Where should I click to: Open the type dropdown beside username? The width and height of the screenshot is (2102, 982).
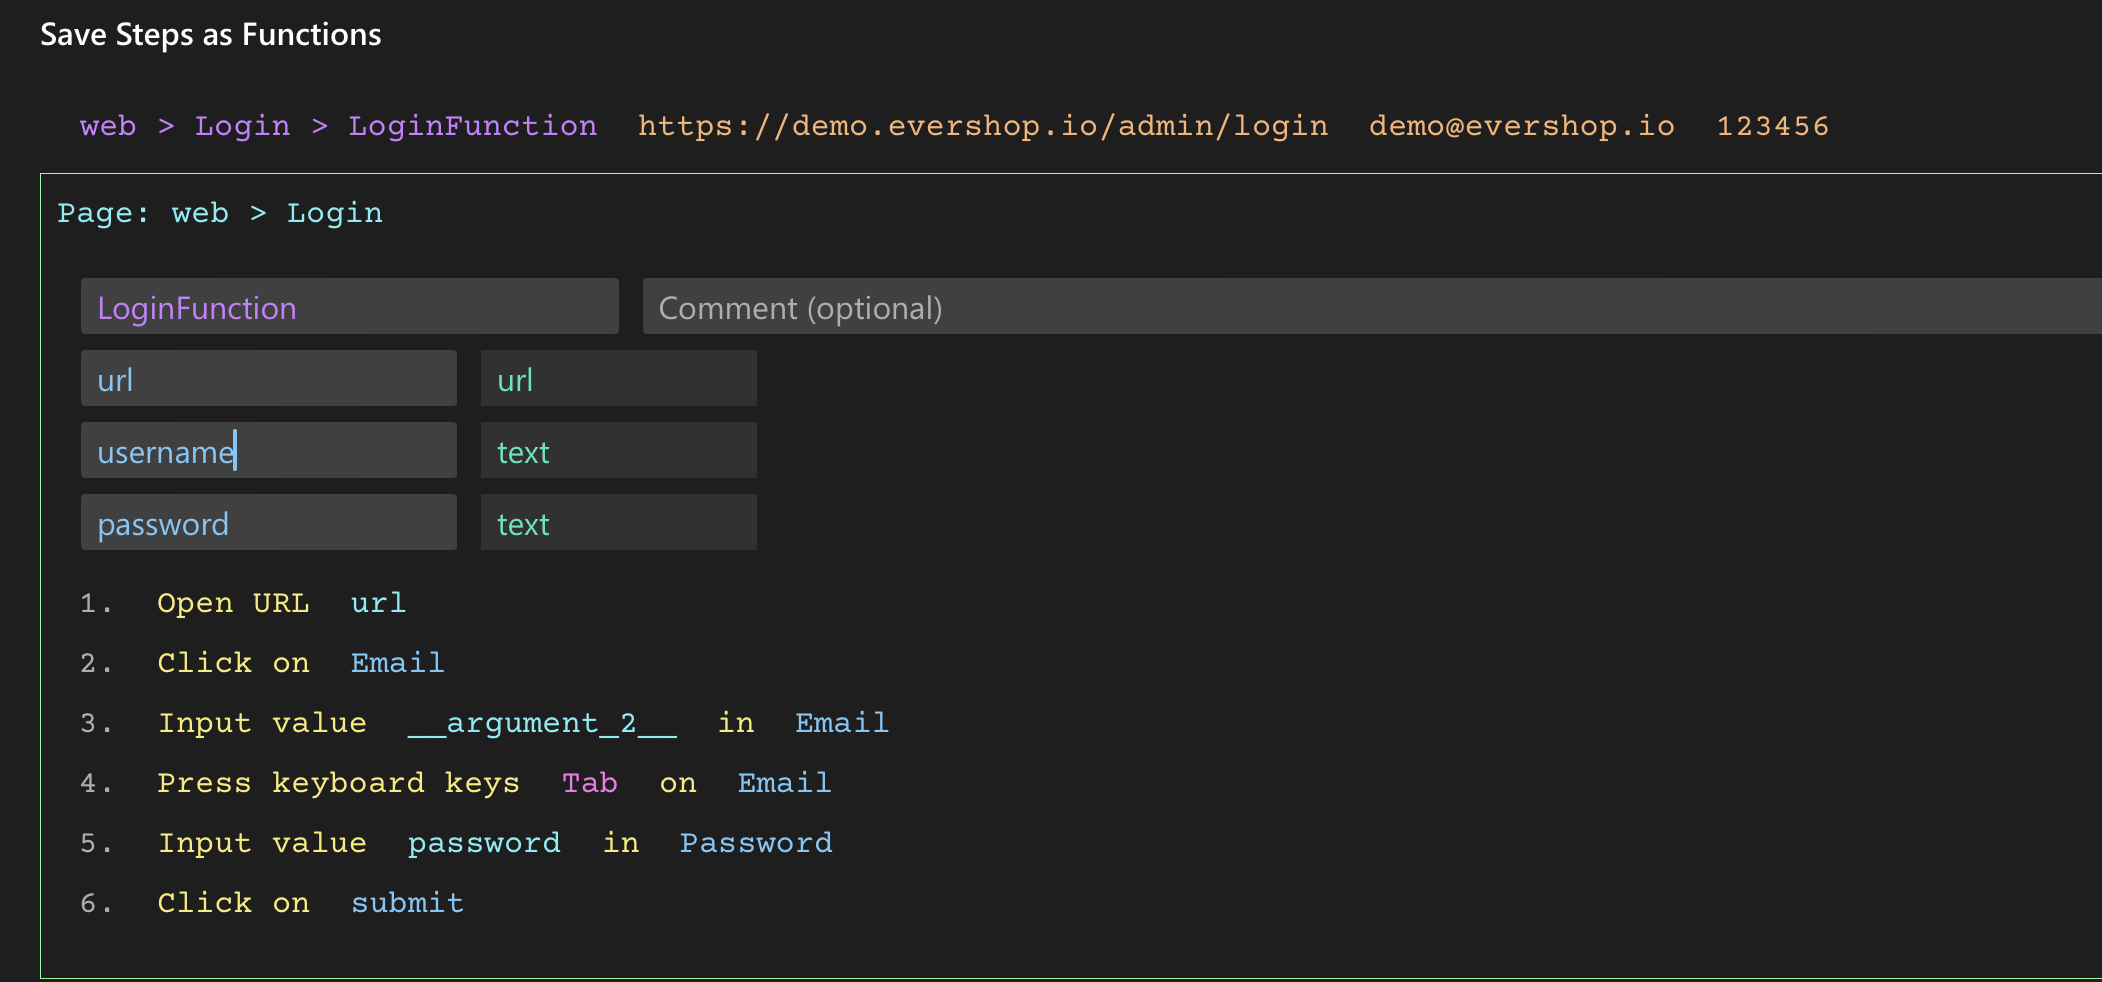click(618, 451)
